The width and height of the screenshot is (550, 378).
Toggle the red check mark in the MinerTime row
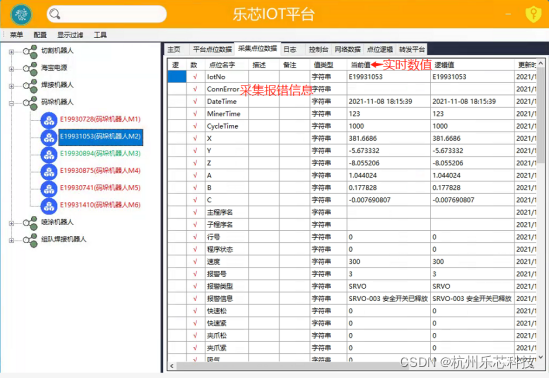click(195, 114)
